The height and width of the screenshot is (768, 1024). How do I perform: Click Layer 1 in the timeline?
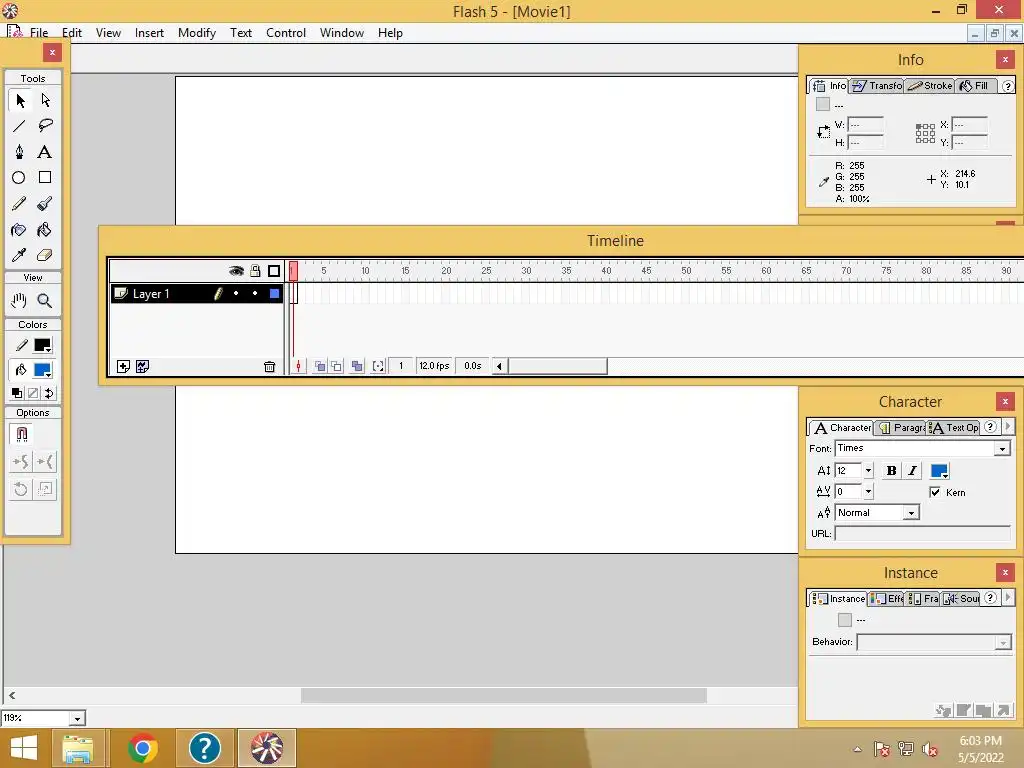point(151,294)
